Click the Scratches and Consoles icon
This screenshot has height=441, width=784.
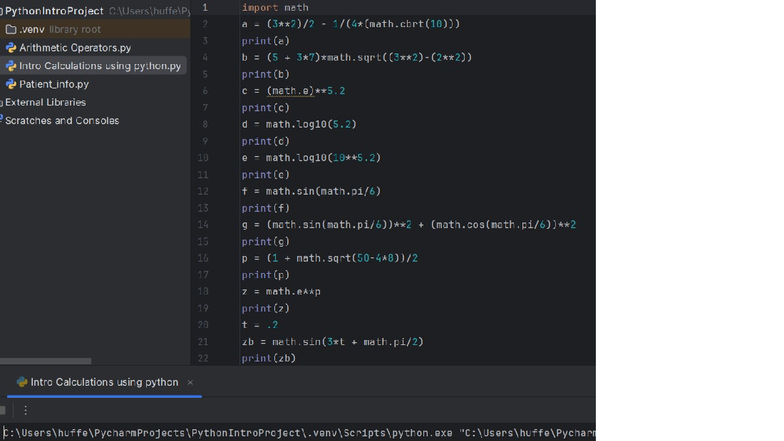(x=2, y=120)
